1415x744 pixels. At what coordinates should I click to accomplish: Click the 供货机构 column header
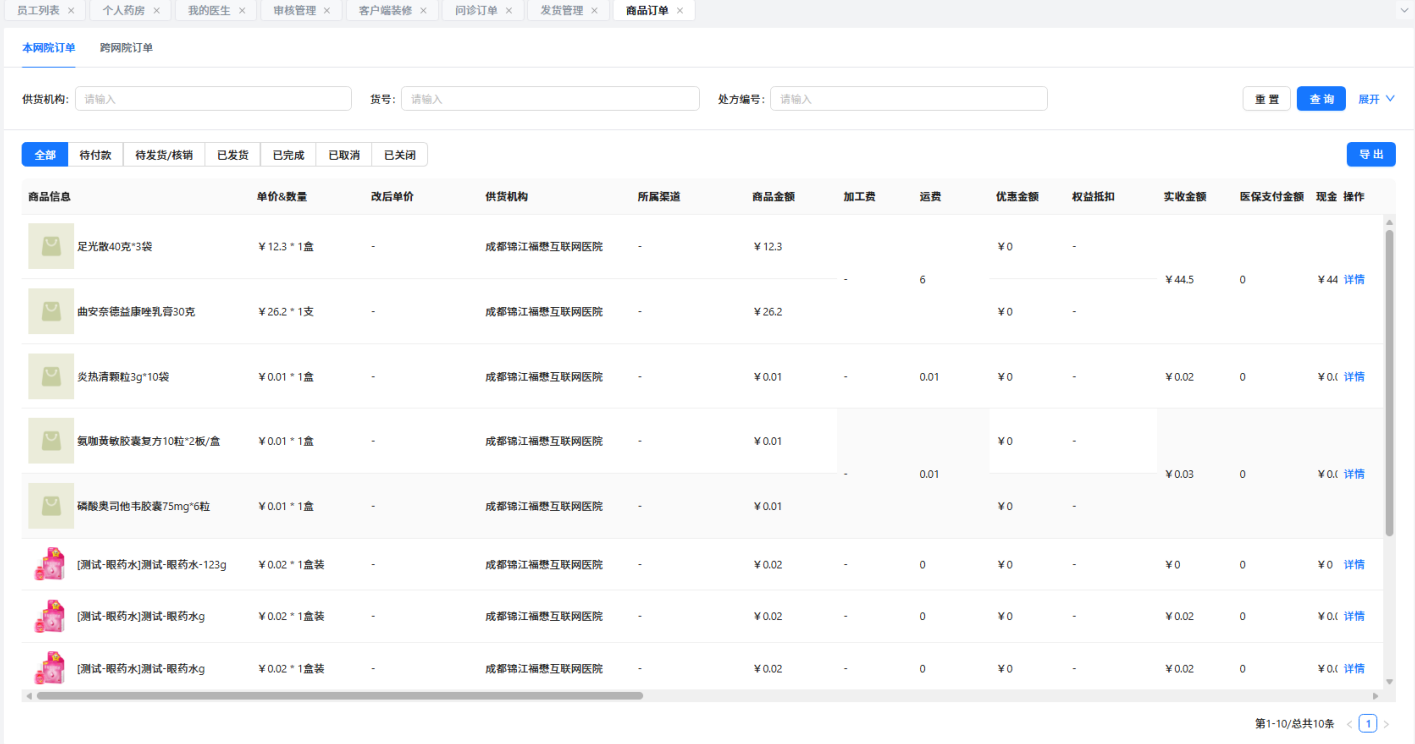click(x=506, y=197)
